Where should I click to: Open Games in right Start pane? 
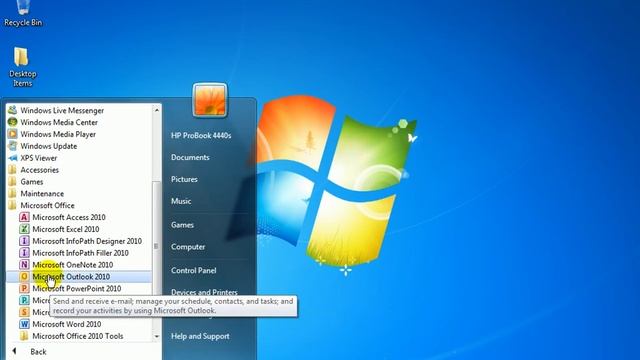182,225
